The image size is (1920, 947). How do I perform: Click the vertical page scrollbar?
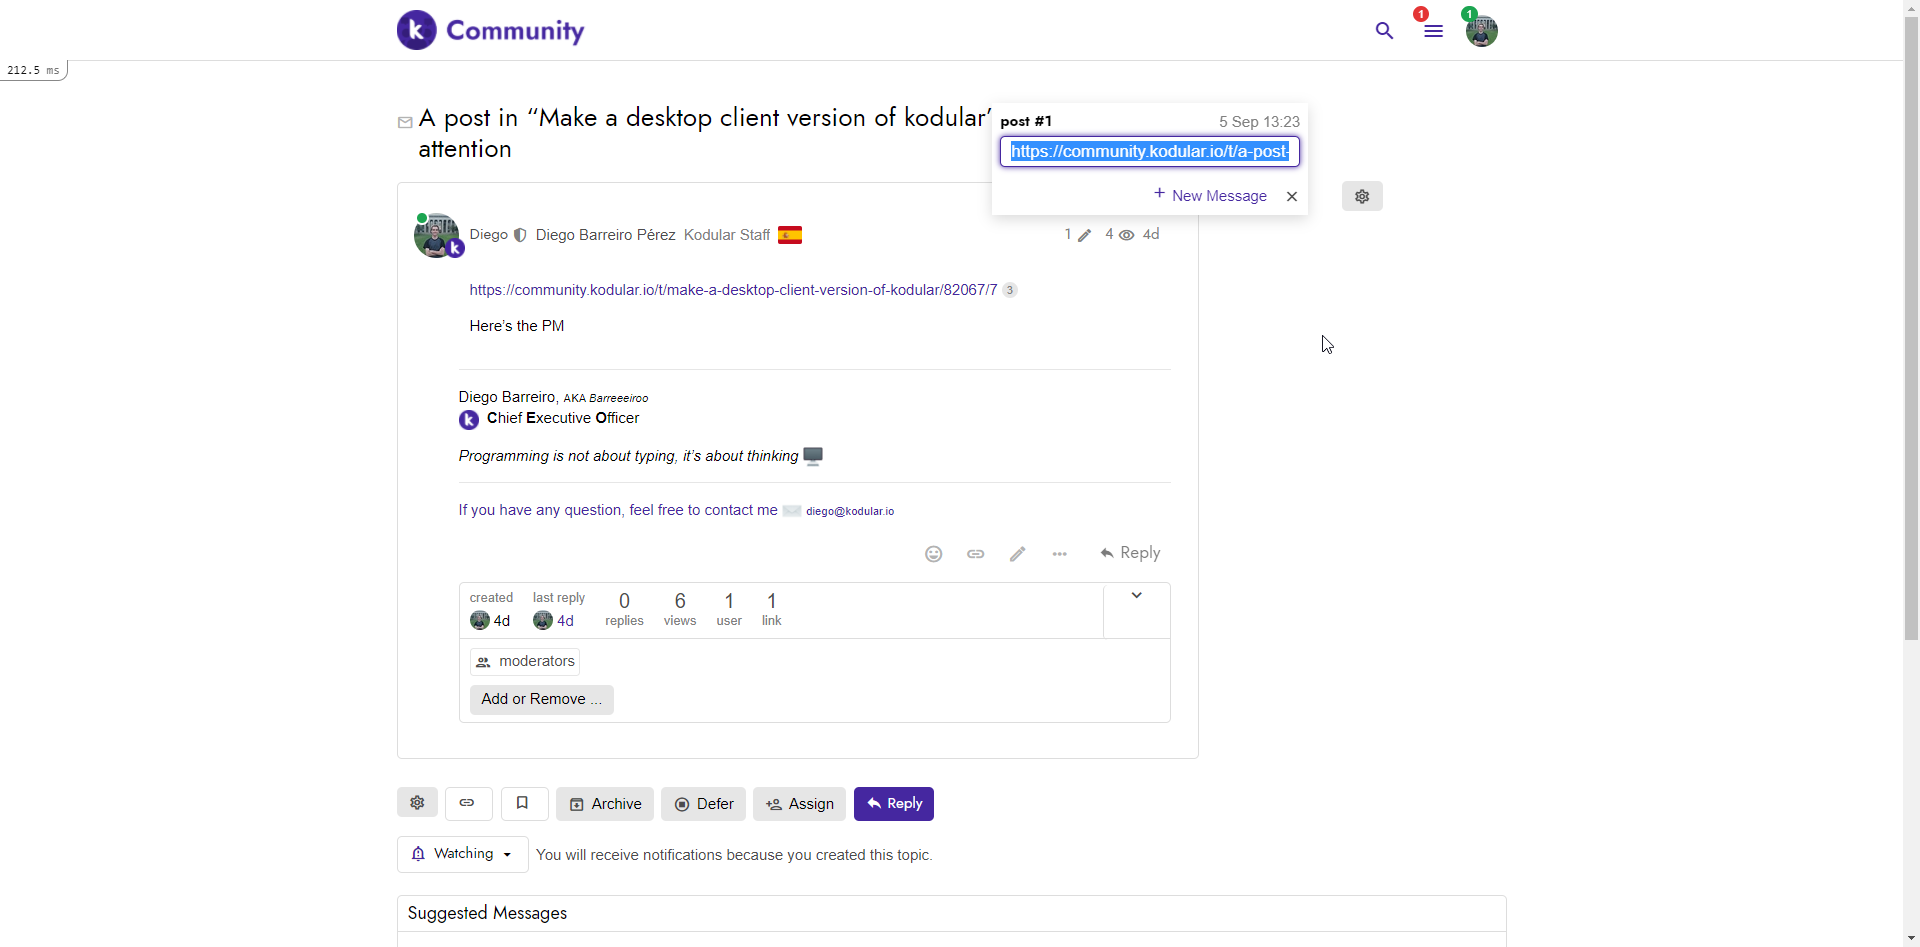(1911, 330)
